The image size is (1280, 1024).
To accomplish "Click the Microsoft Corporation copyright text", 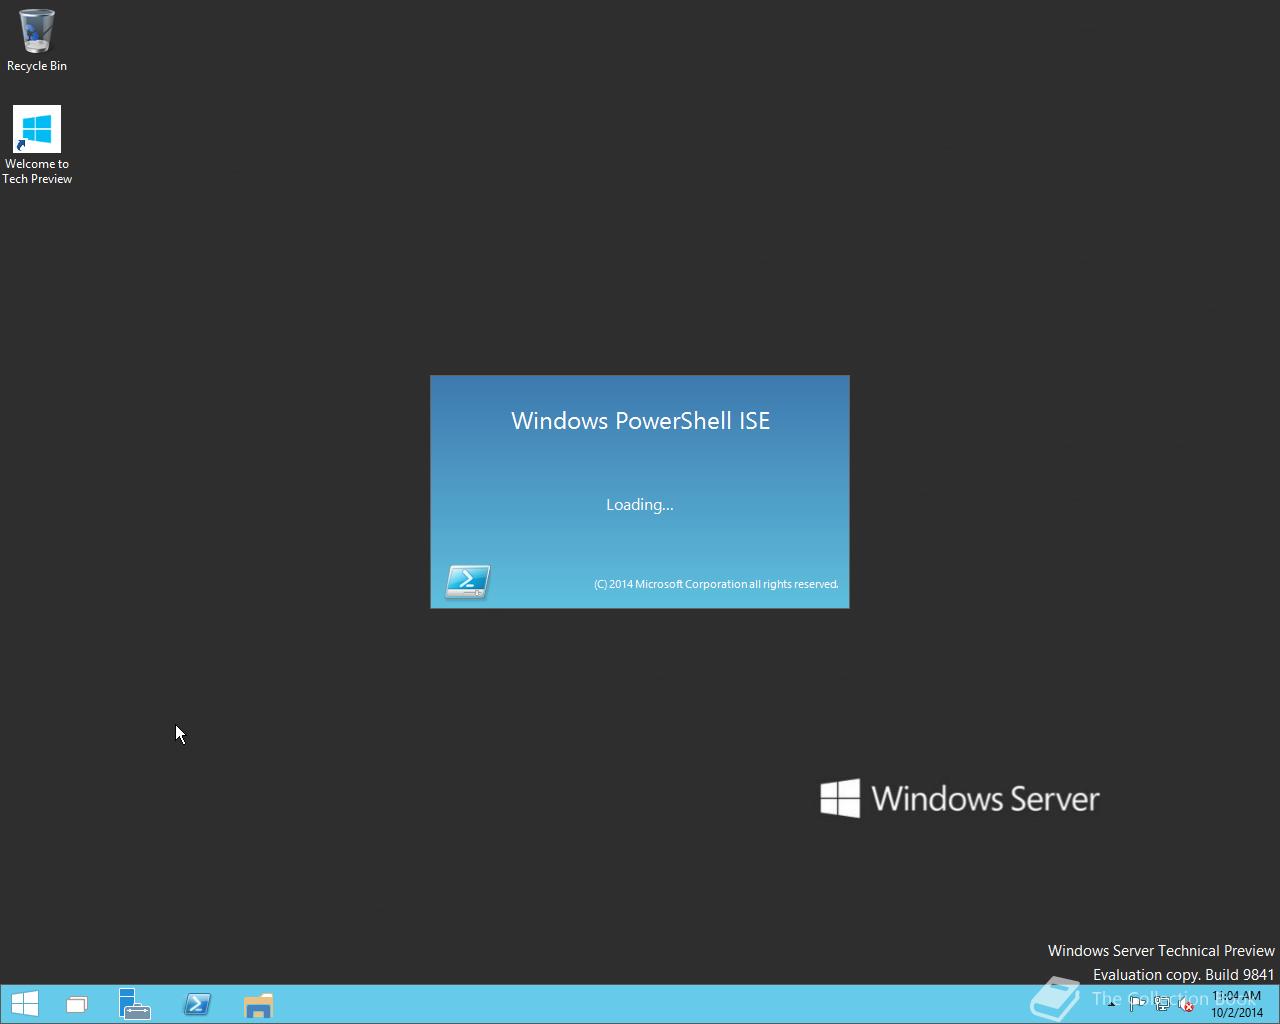I will 716,584.
